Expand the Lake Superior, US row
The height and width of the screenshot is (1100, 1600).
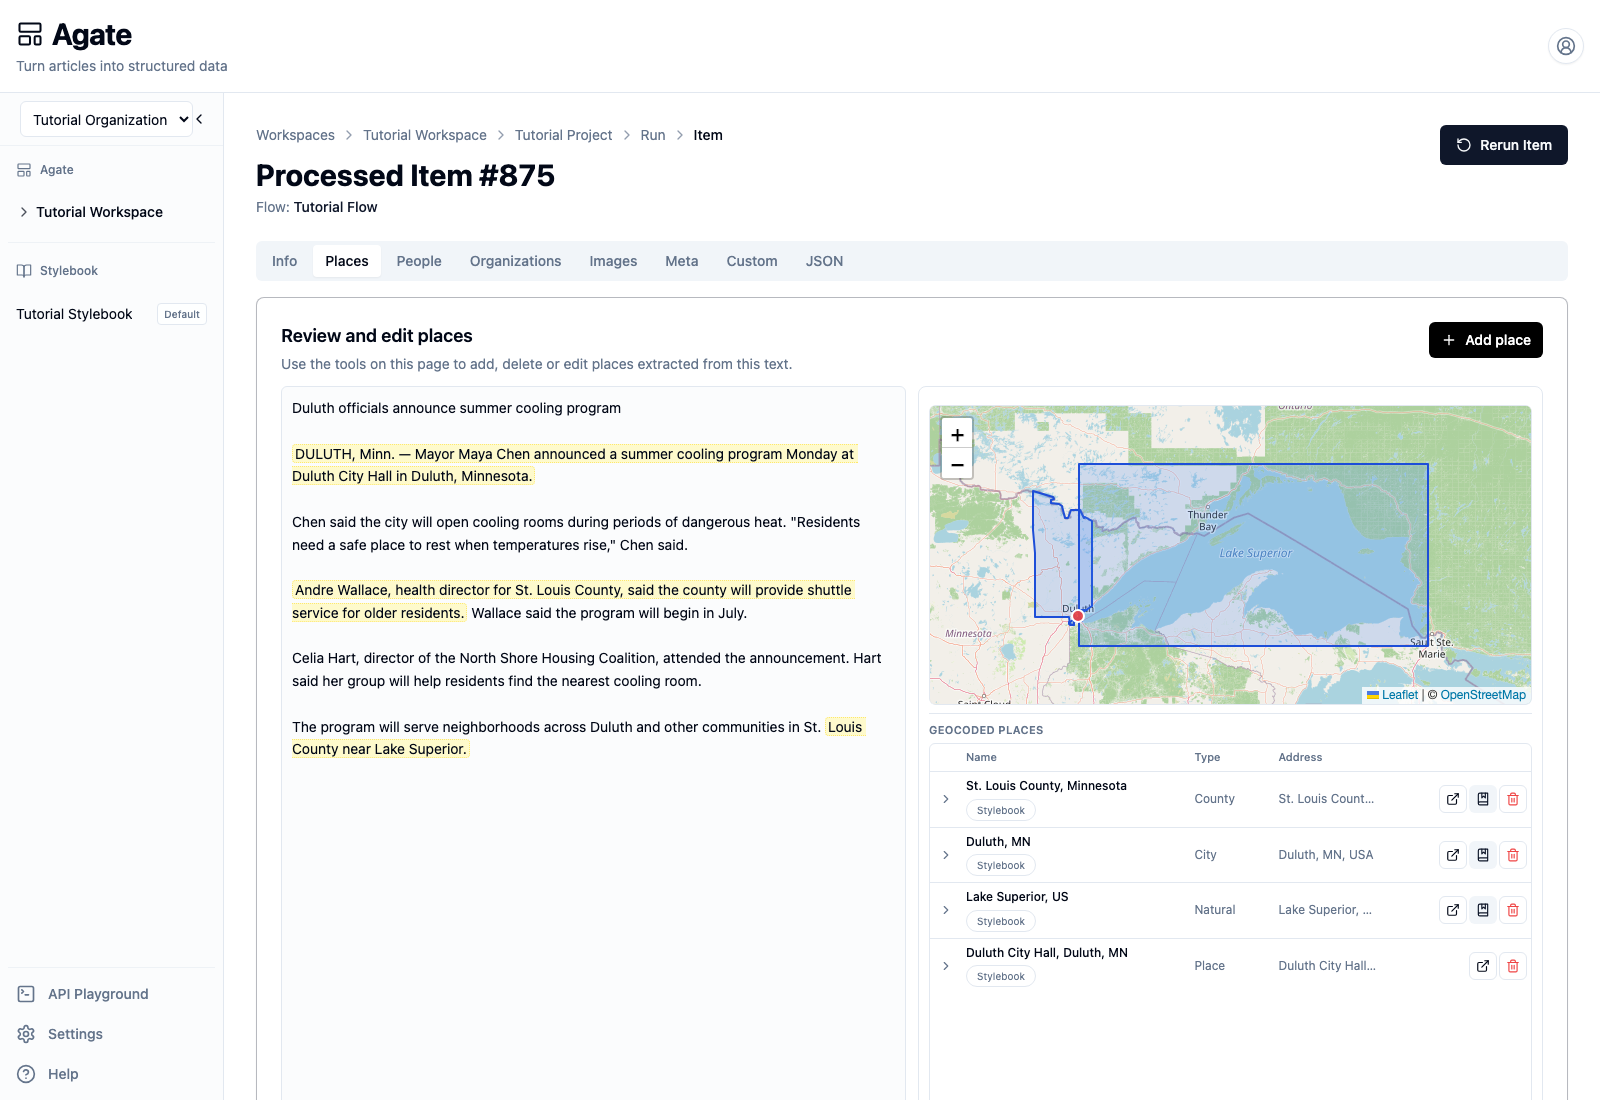946,910
